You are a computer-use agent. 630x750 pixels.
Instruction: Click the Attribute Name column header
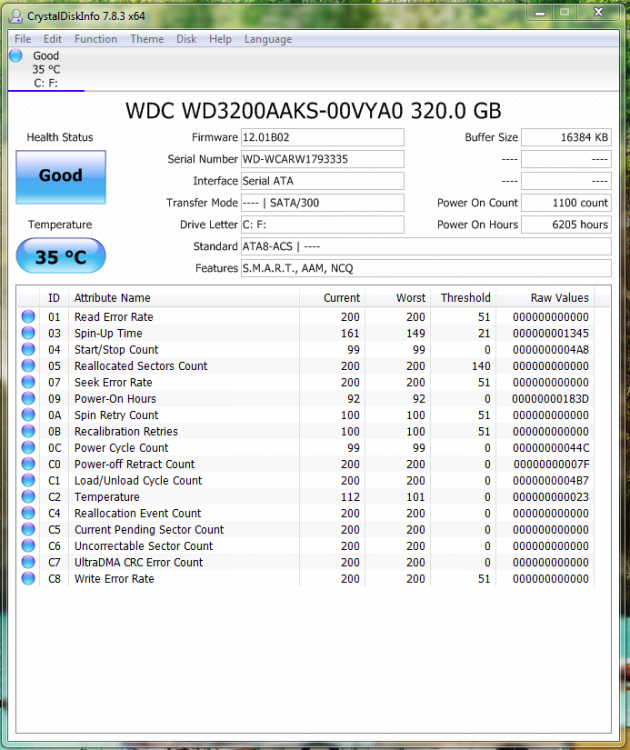184,298
